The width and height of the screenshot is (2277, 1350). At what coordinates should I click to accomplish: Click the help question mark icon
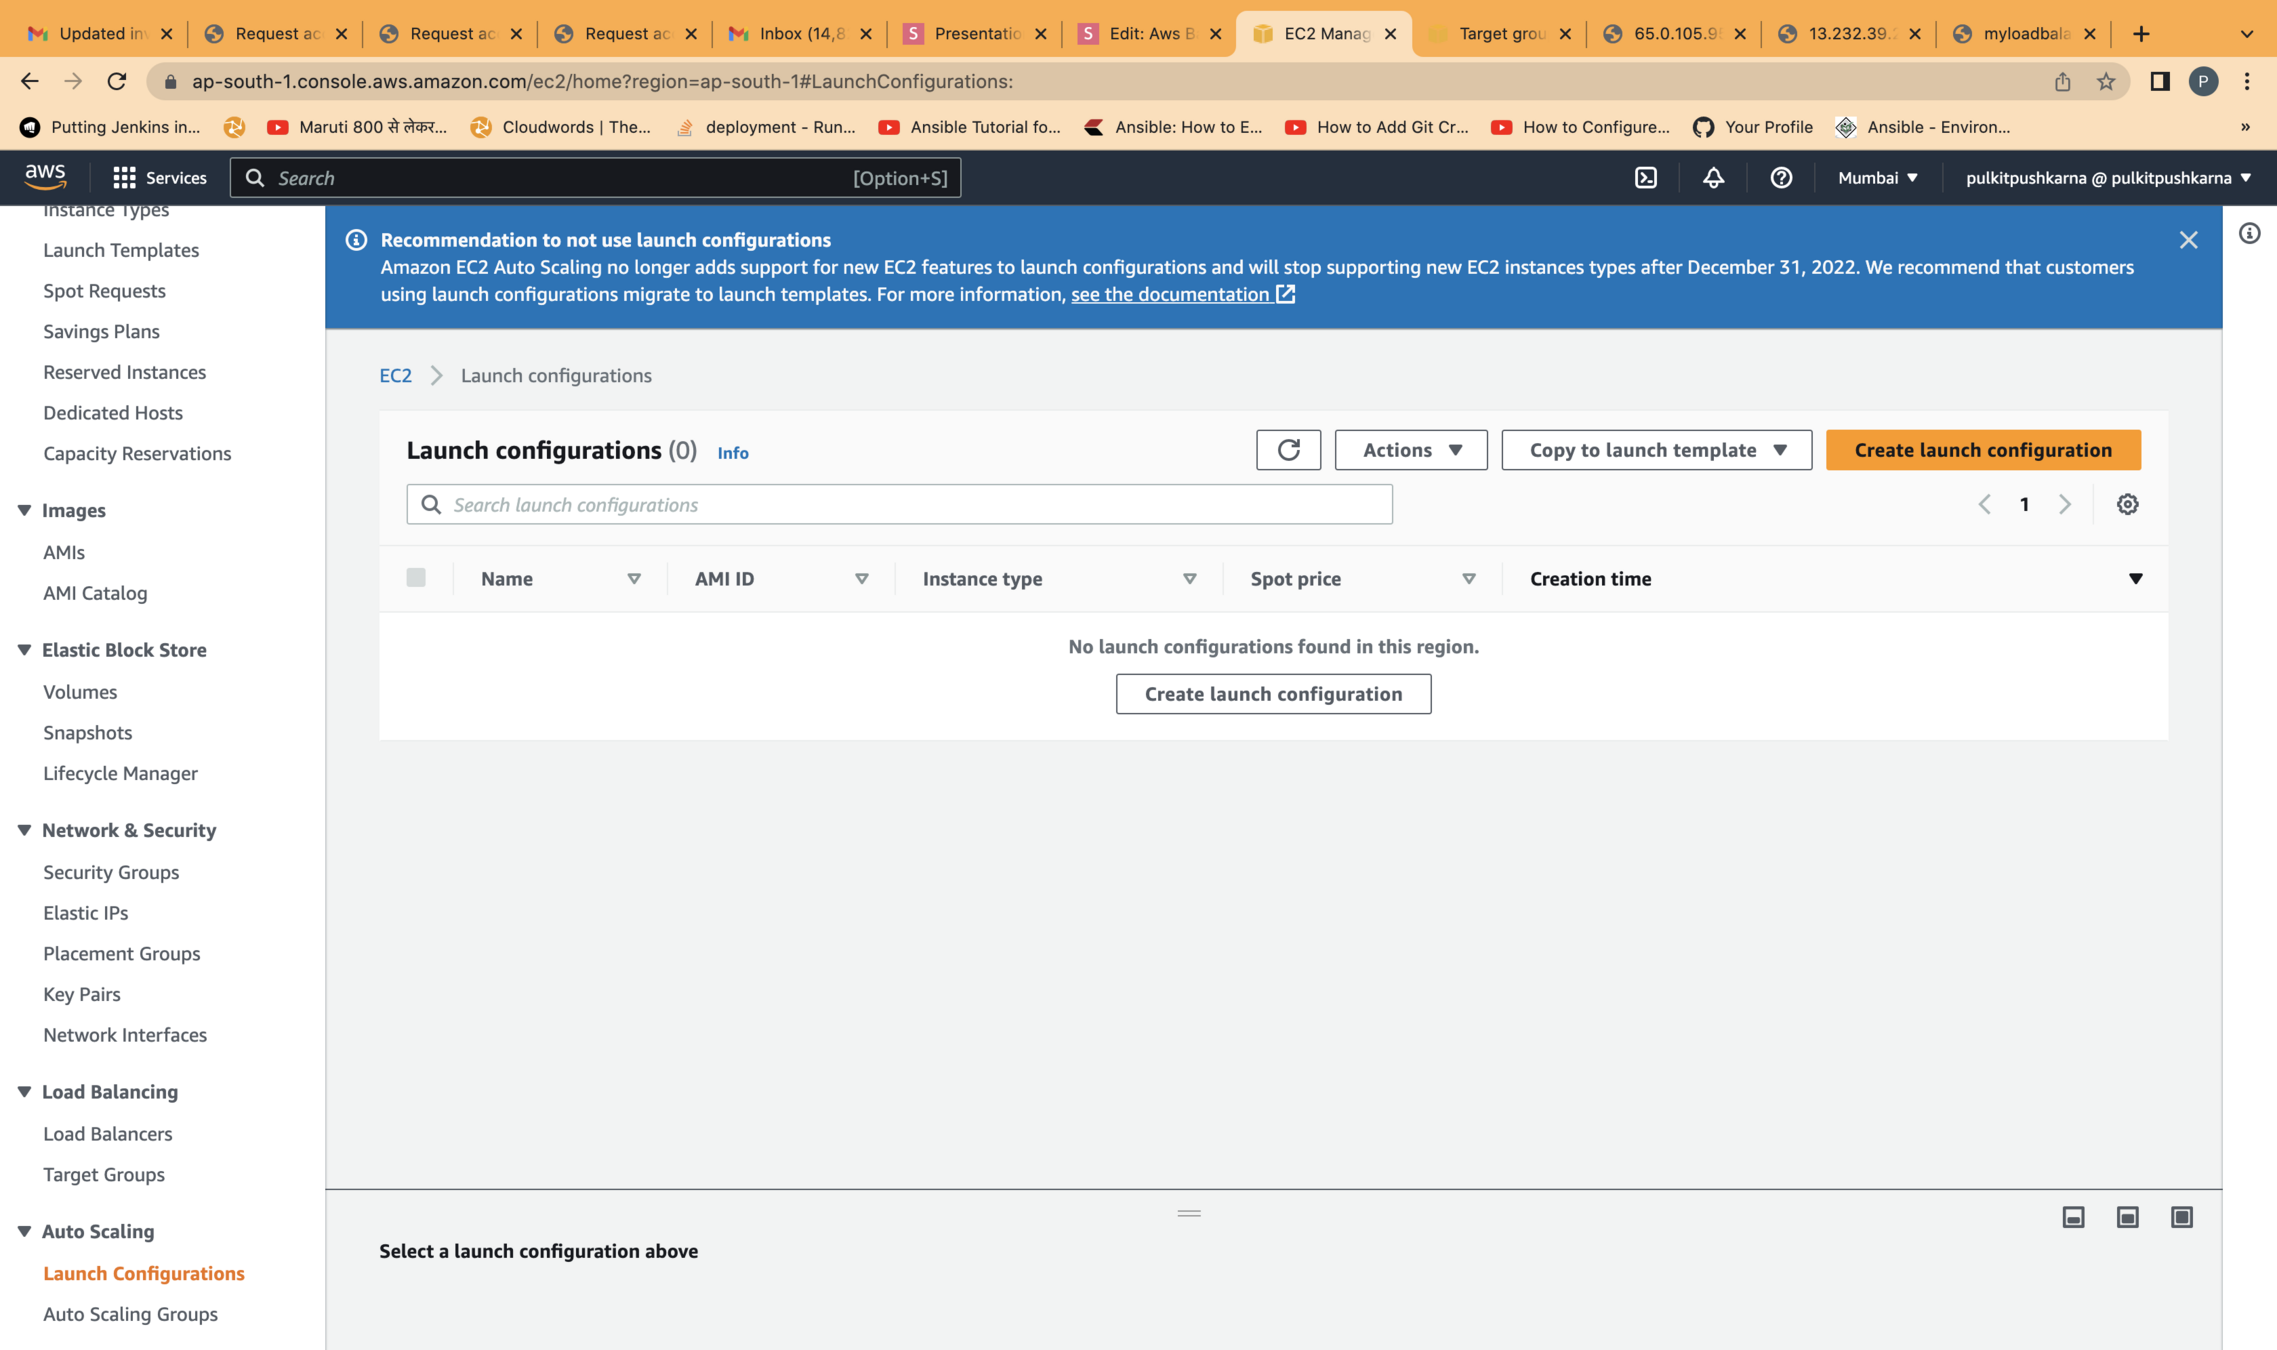(1781, 178)
